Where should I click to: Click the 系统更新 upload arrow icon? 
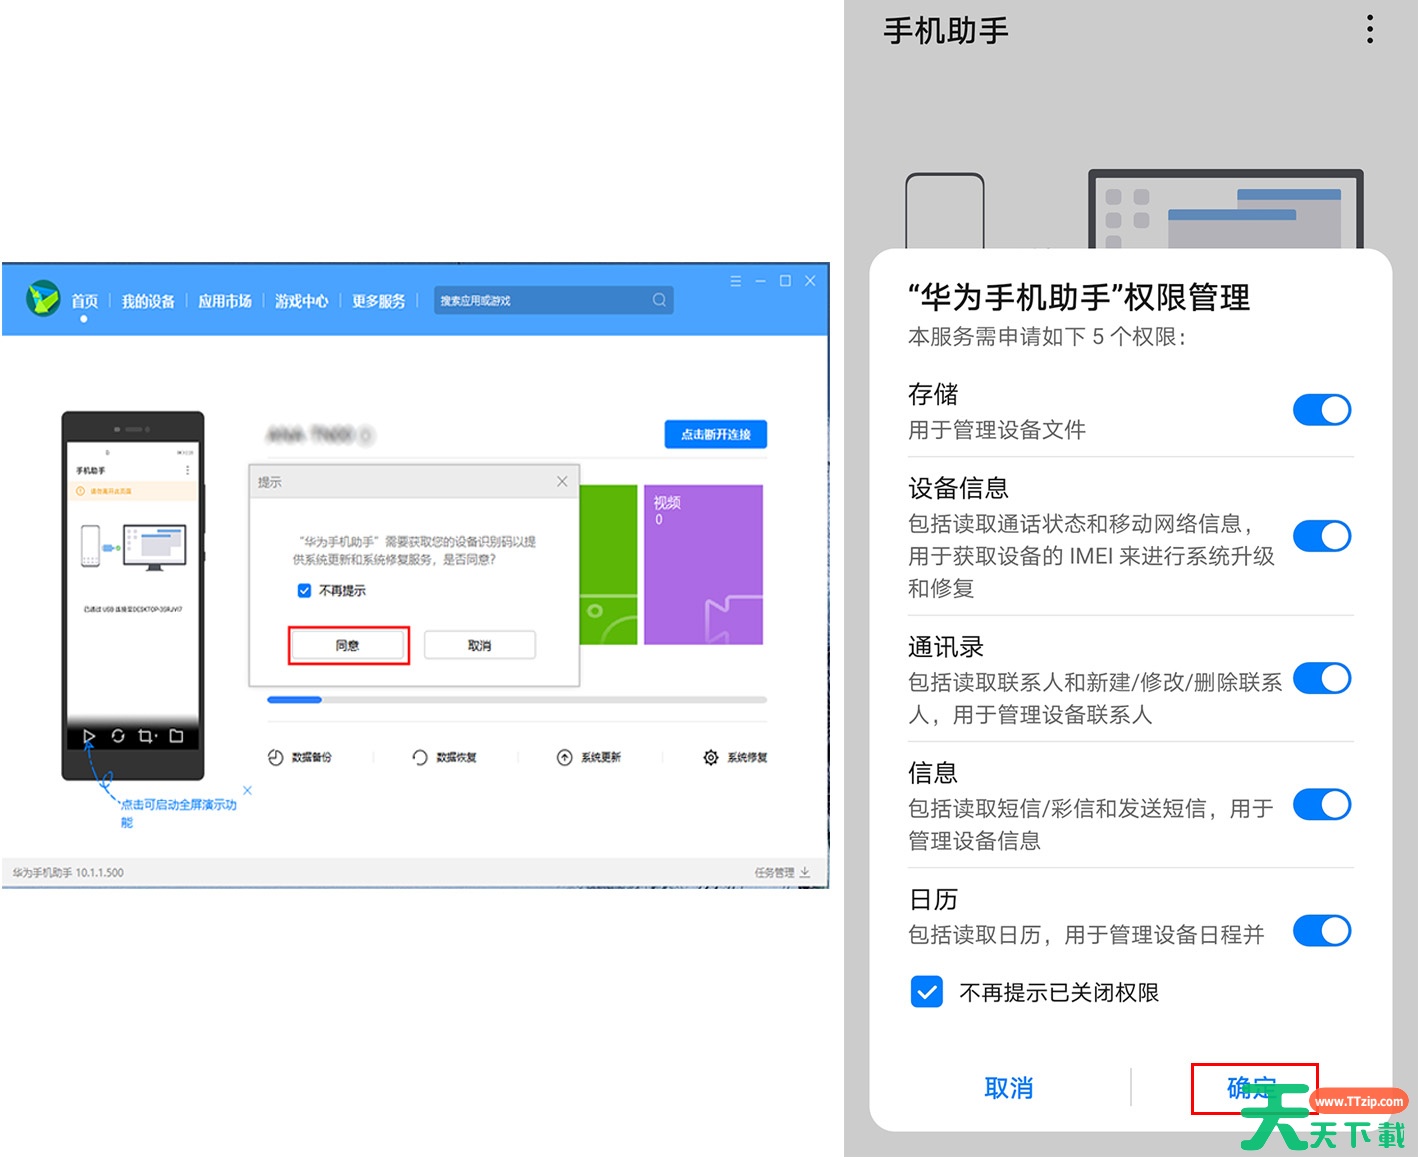(565, 757)
